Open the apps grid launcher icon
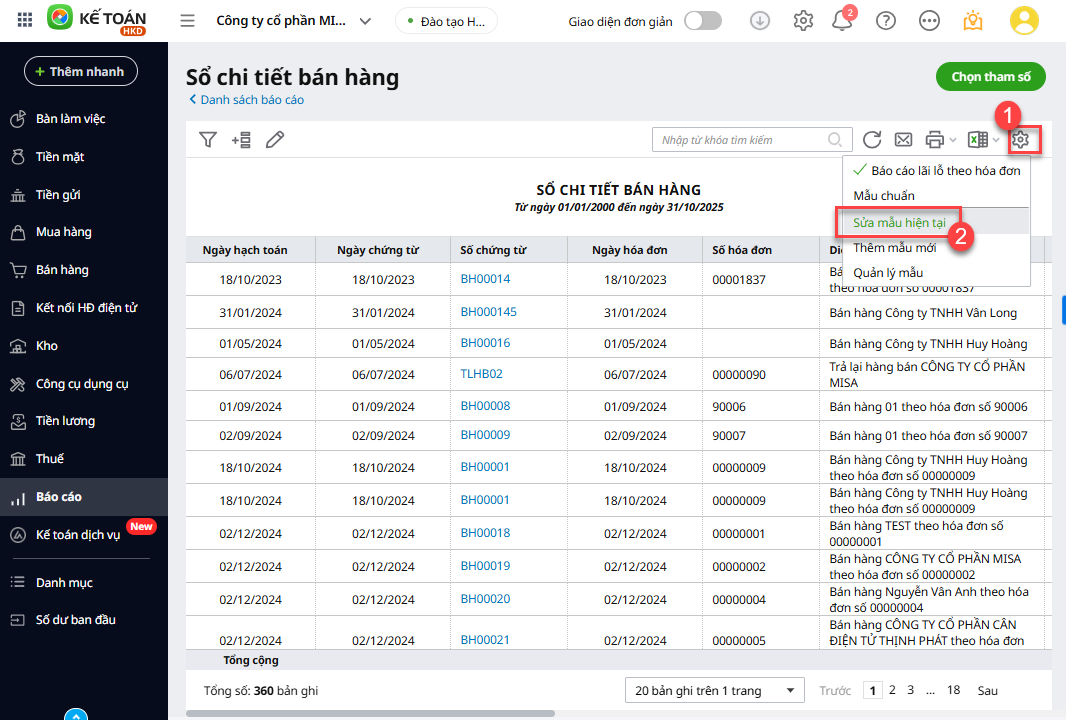1066x720 pixels. [x=25, y=20]
